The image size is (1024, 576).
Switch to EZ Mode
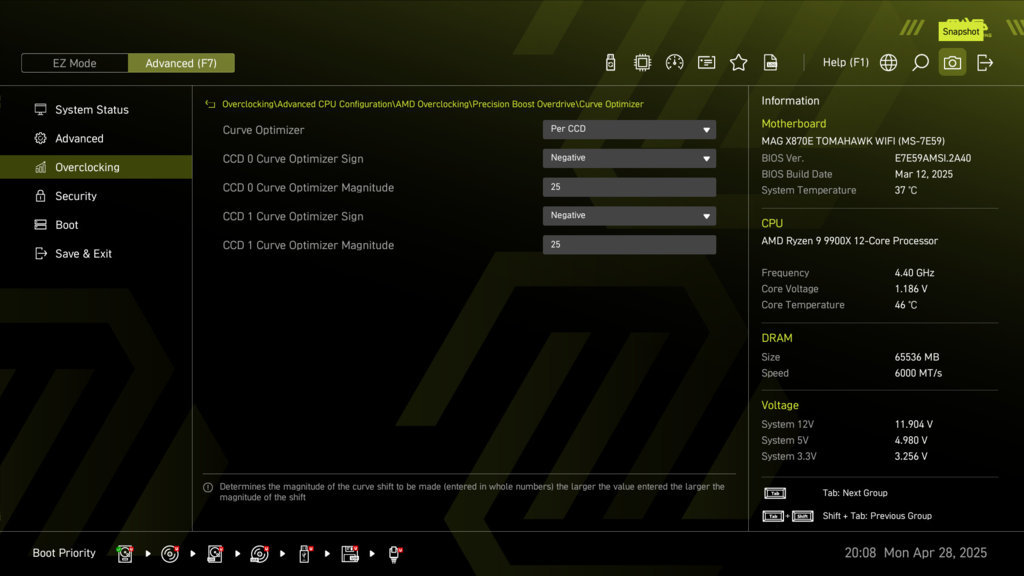[74, 63]
